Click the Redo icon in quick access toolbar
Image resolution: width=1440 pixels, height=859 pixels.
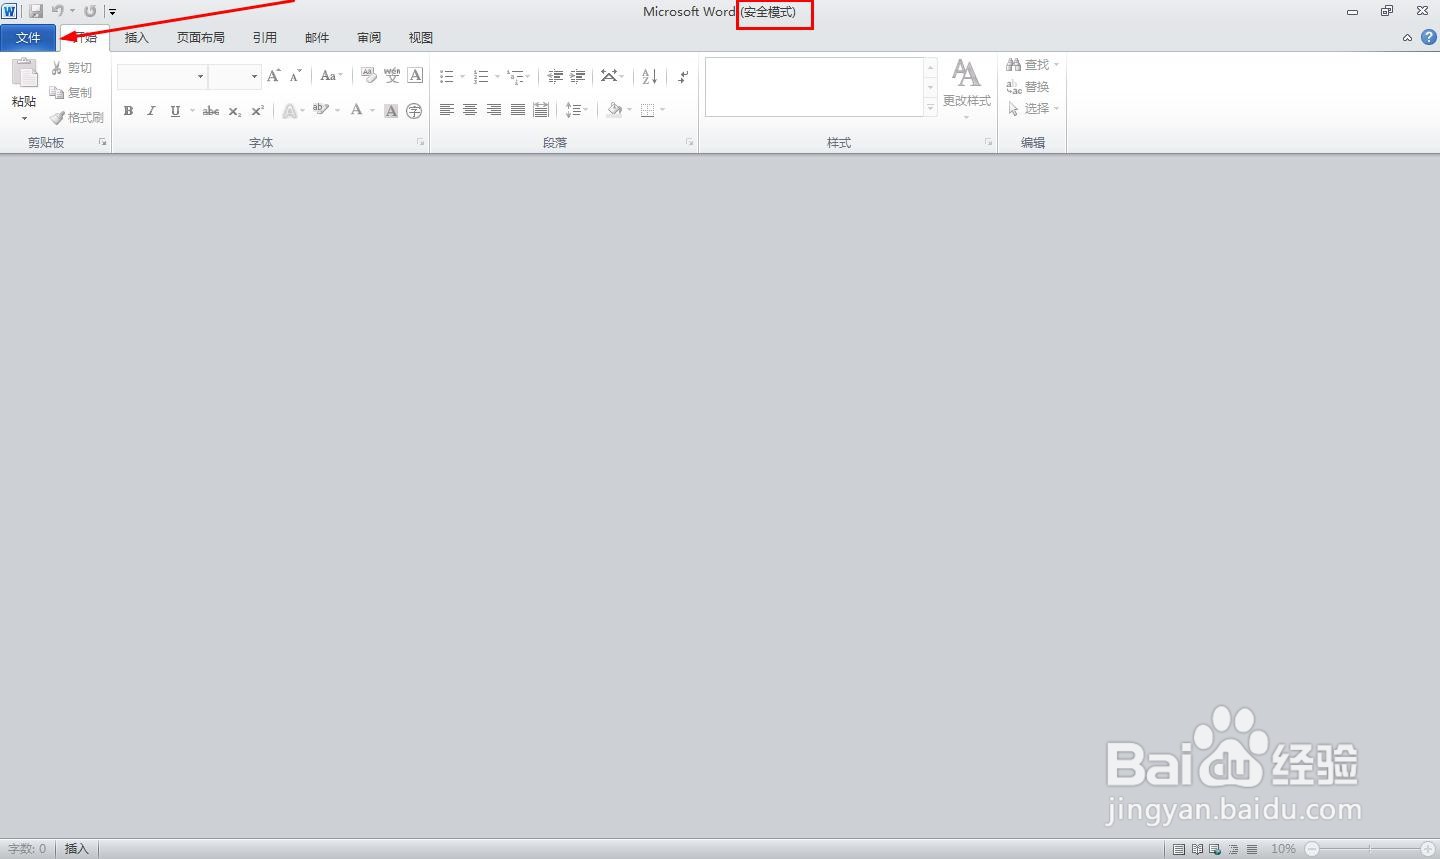coord(90,11)
